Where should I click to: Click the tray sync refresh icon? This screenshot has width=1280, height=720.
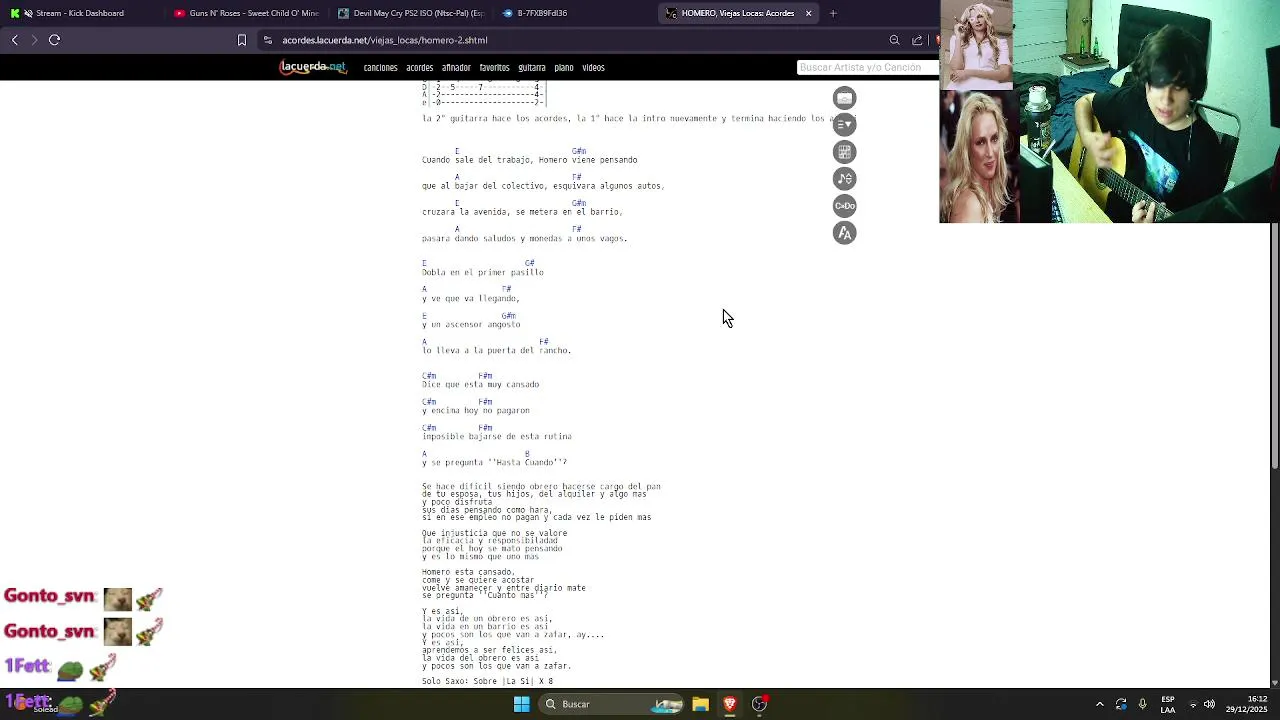point(1121,704)
